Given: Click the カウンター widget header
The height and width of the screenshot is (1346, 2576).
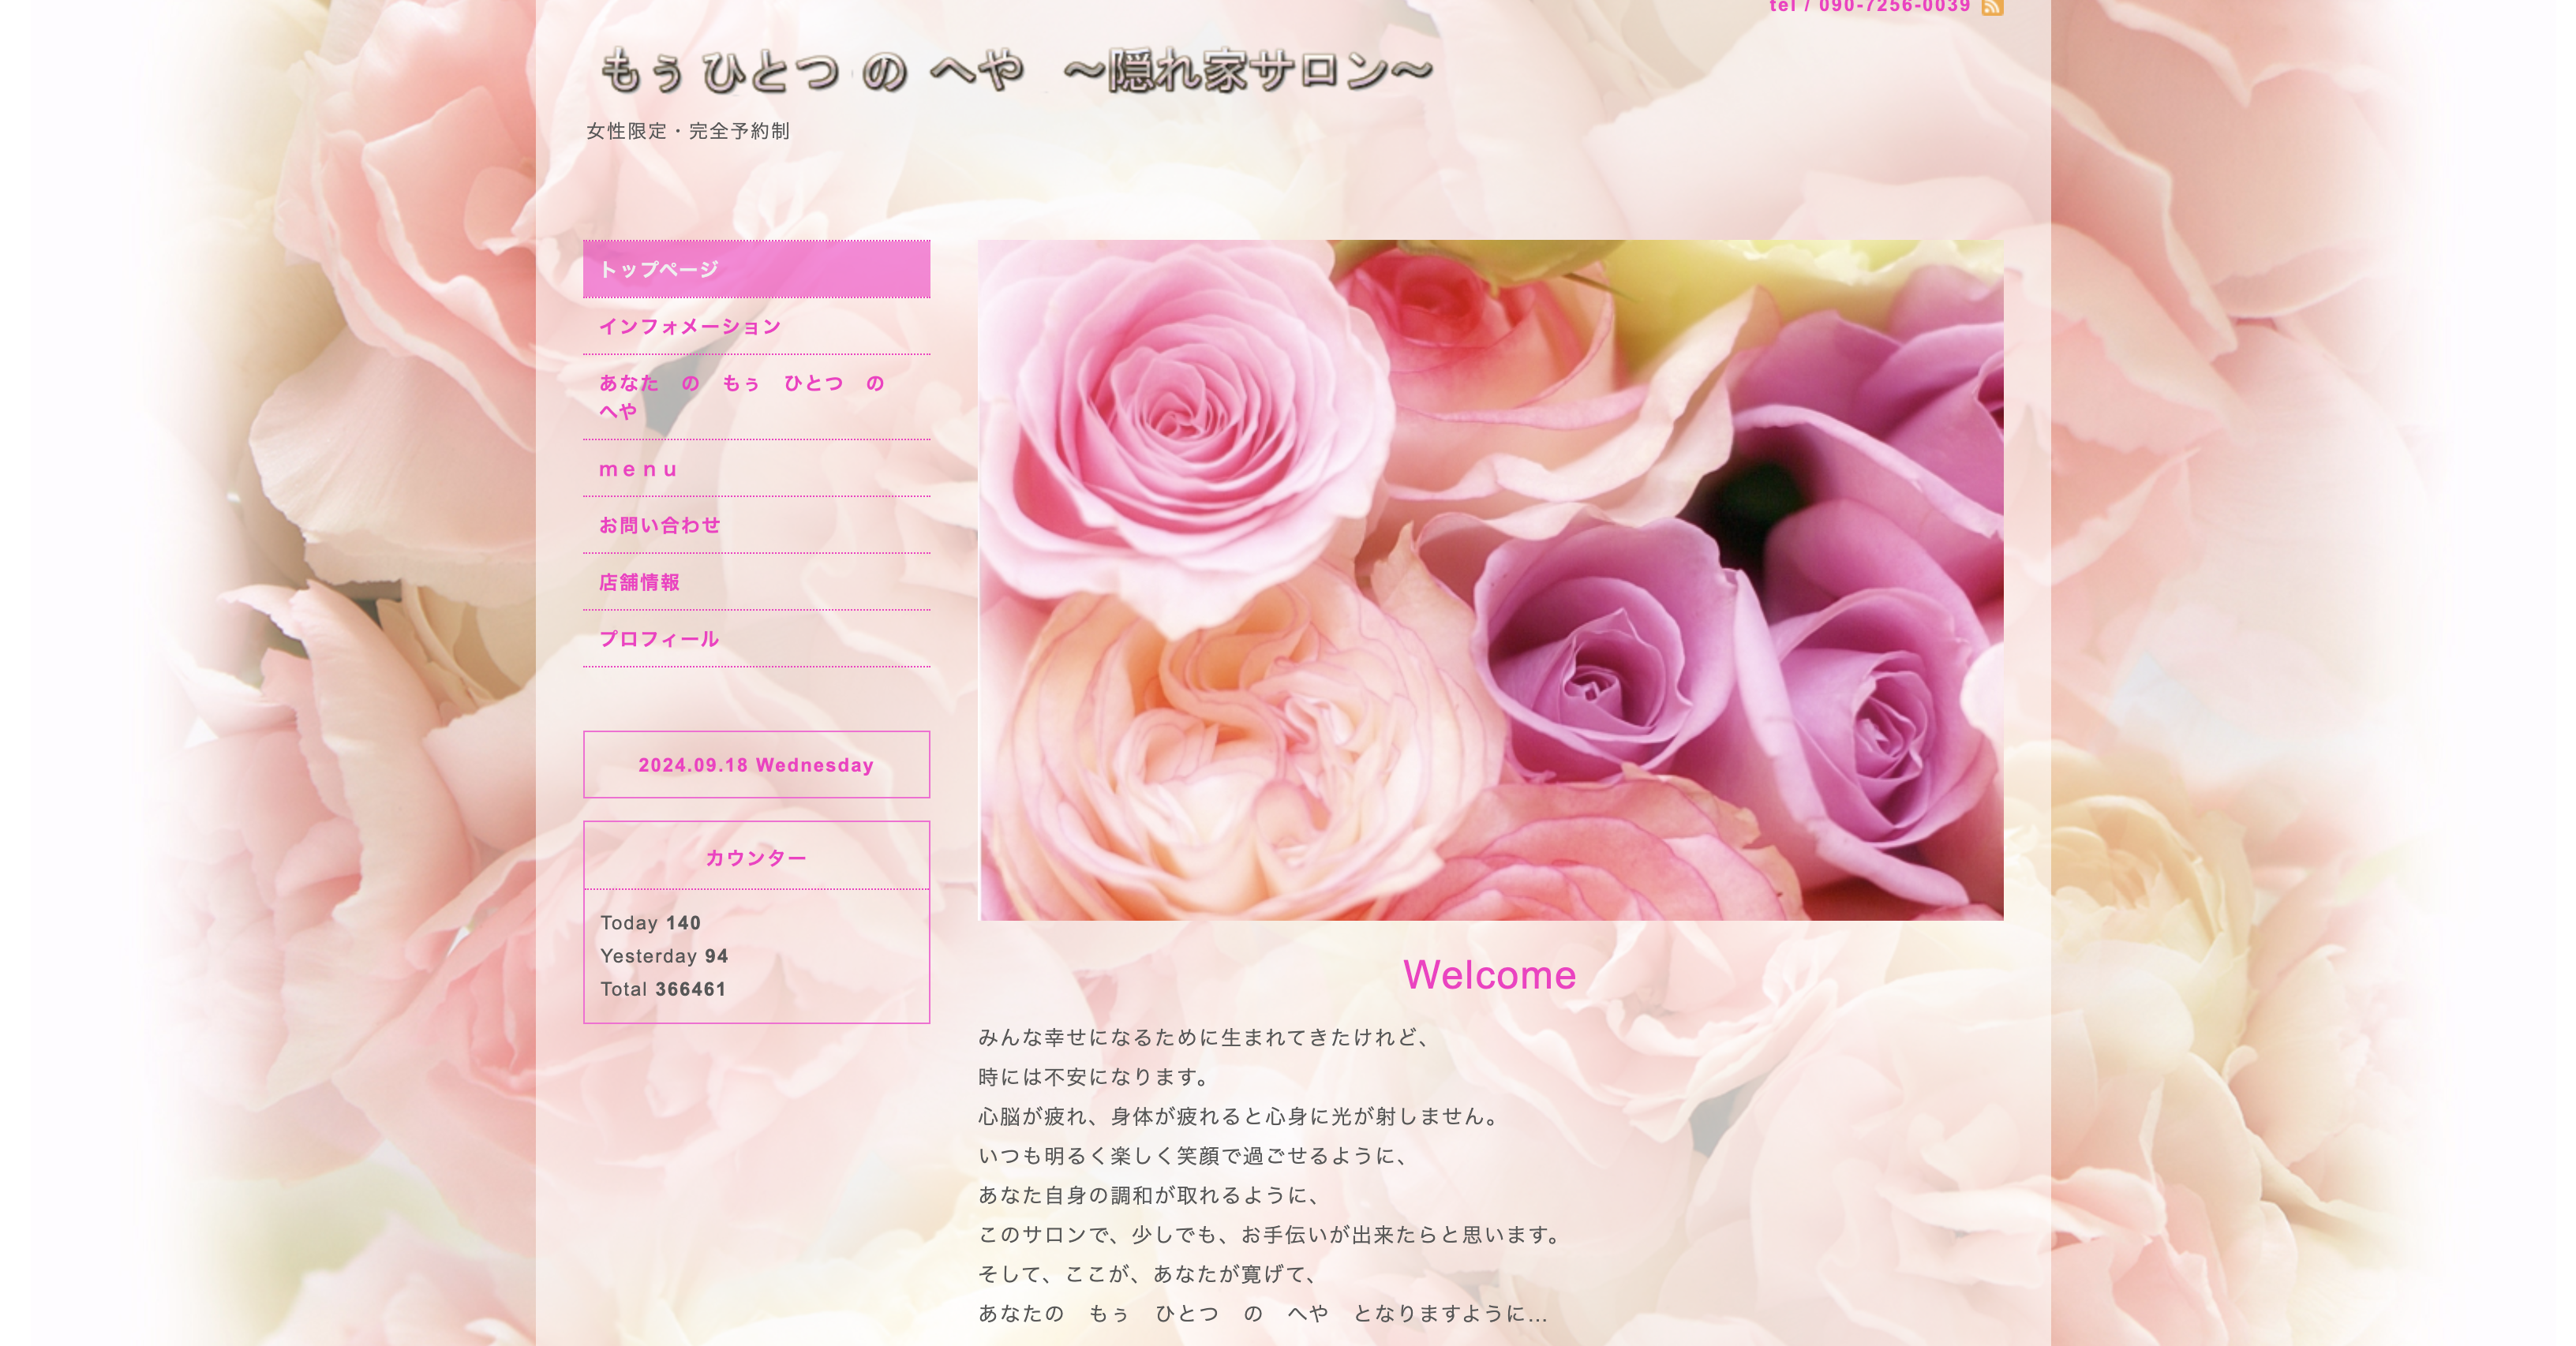Looking at the screenshot, I should point(756,858).
